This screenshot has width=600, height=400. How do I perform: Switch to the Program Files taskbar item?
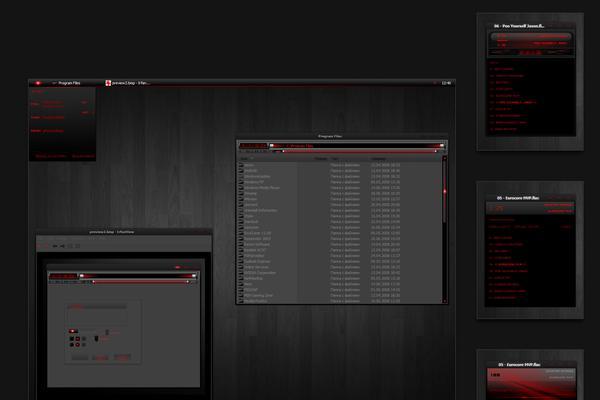(70, 82)
